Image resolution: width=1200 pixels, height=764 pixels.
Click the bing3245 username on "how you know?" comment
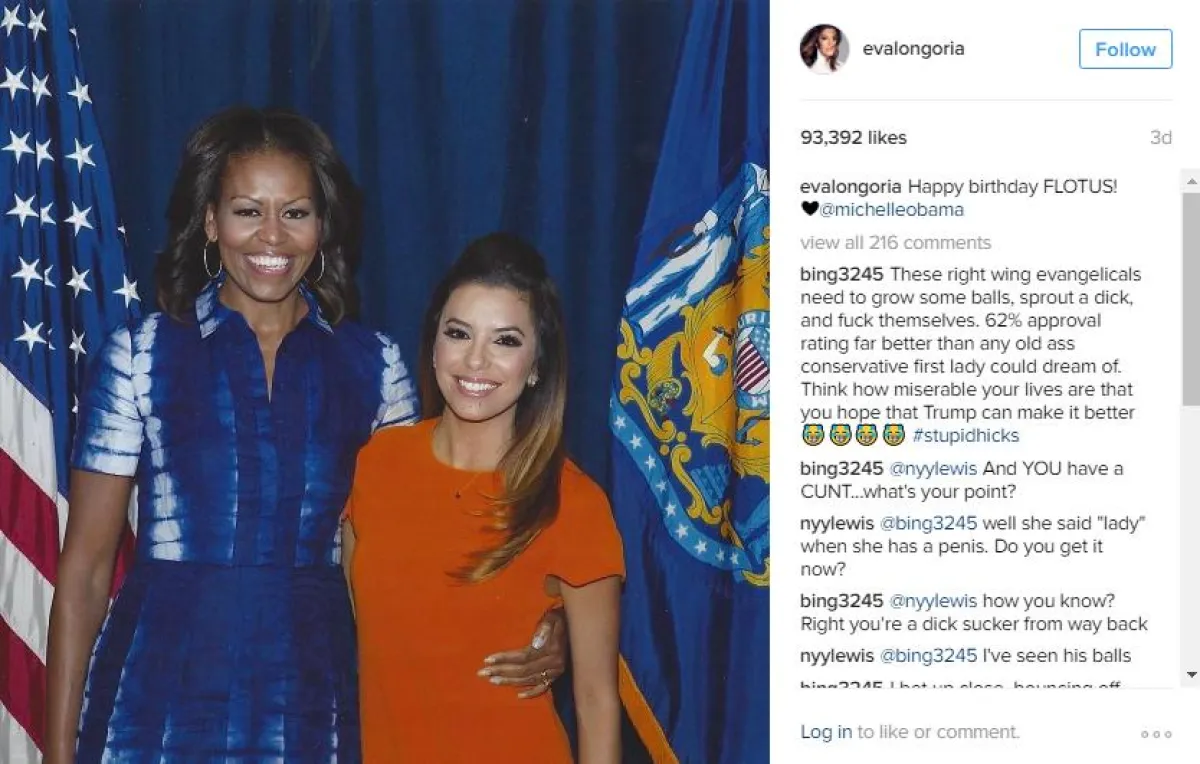[841, 601]
